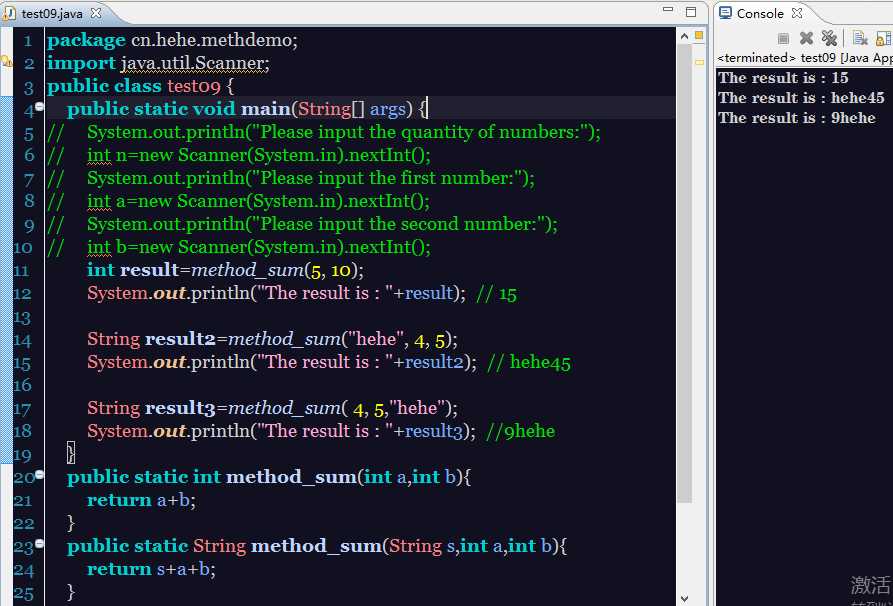Click the import warning marker on line 2
This screenshot has height=606, width=893.
tap(6, 61)
